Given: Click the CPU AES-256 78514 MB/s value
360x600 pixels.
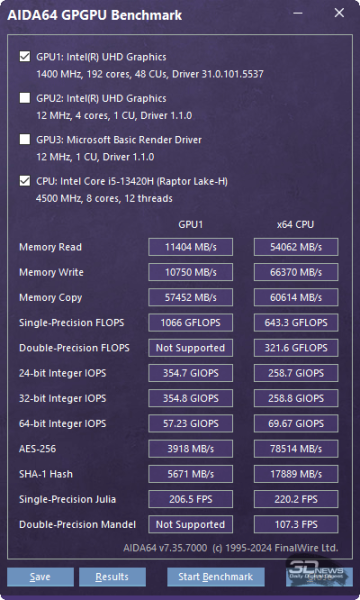Looking at the screenshot, I should point(296,448).
